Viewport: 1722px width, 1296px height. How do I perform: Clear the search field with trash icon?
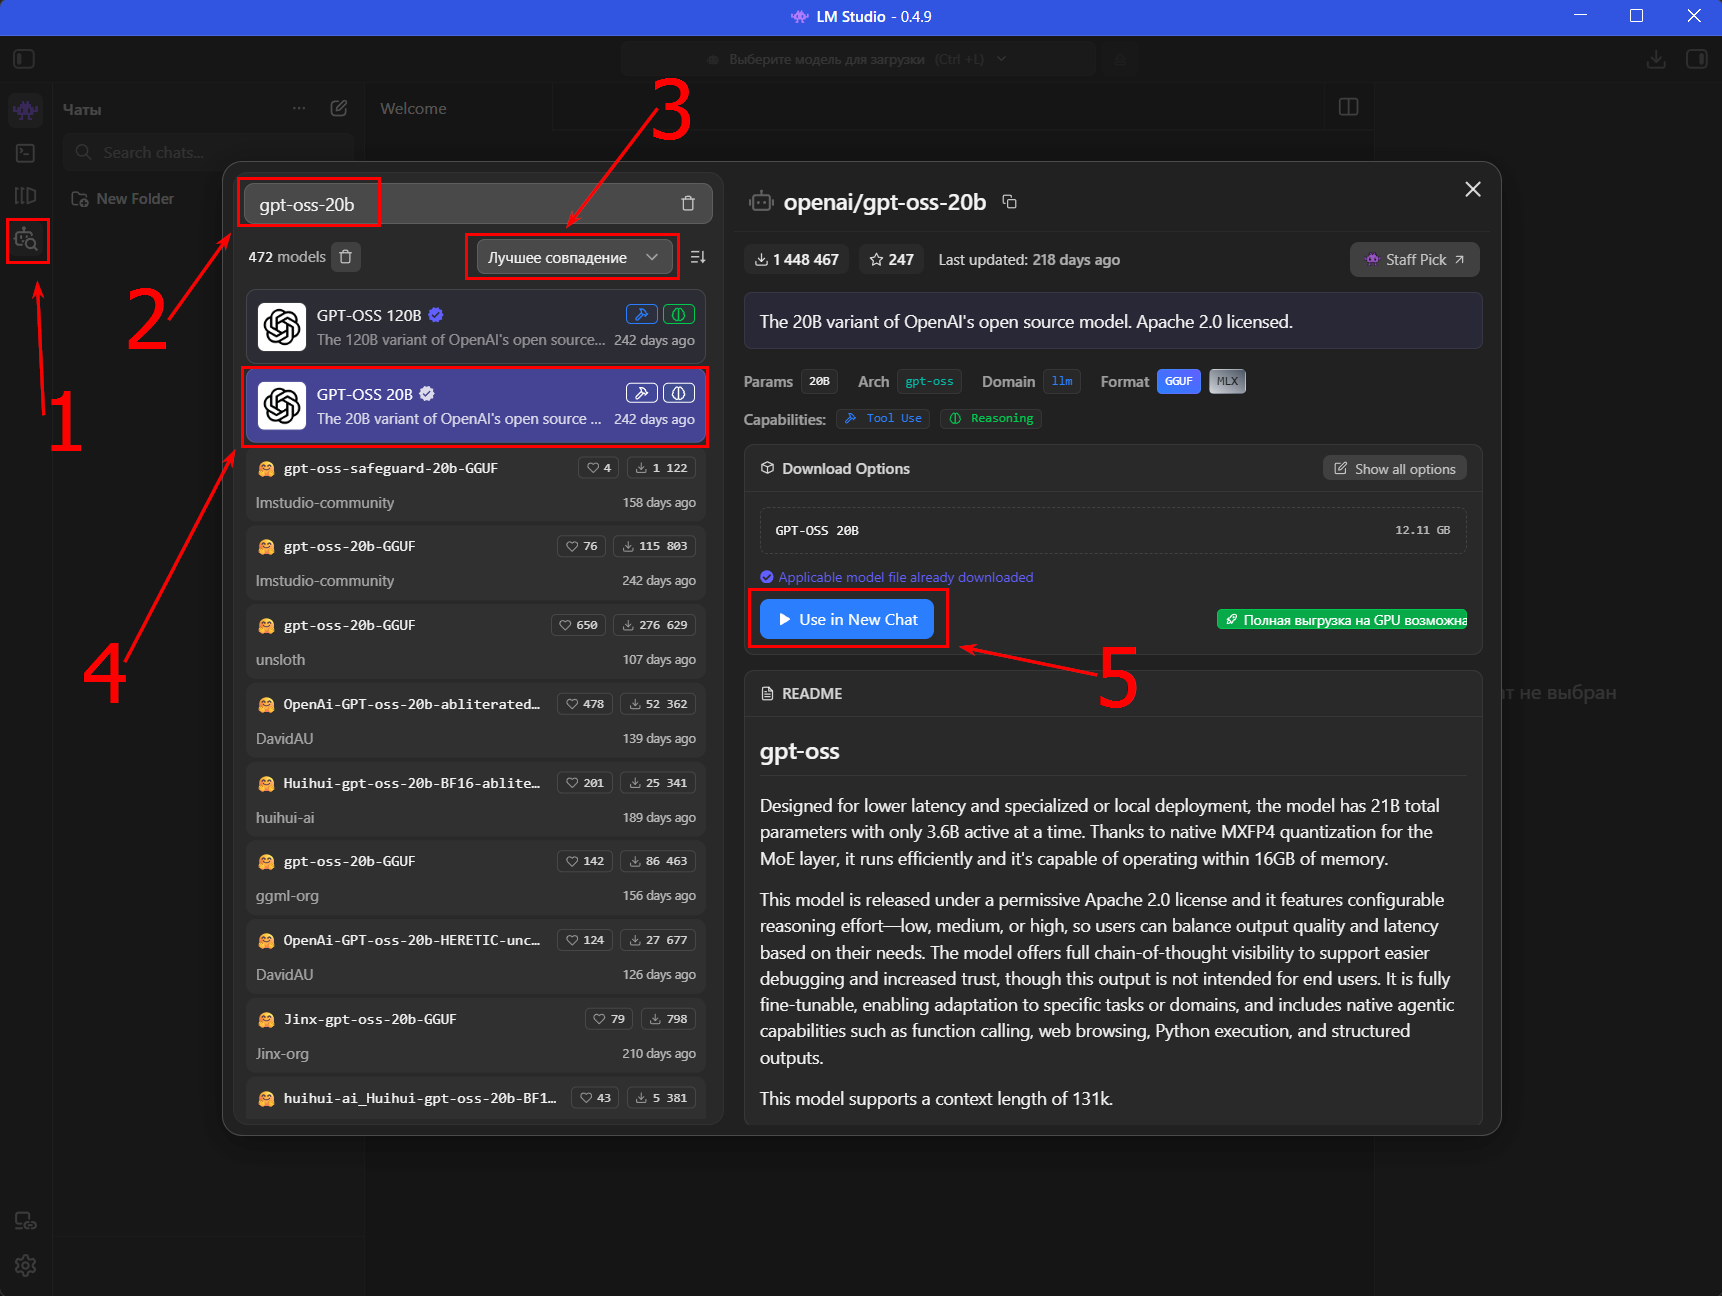[688, 204]
